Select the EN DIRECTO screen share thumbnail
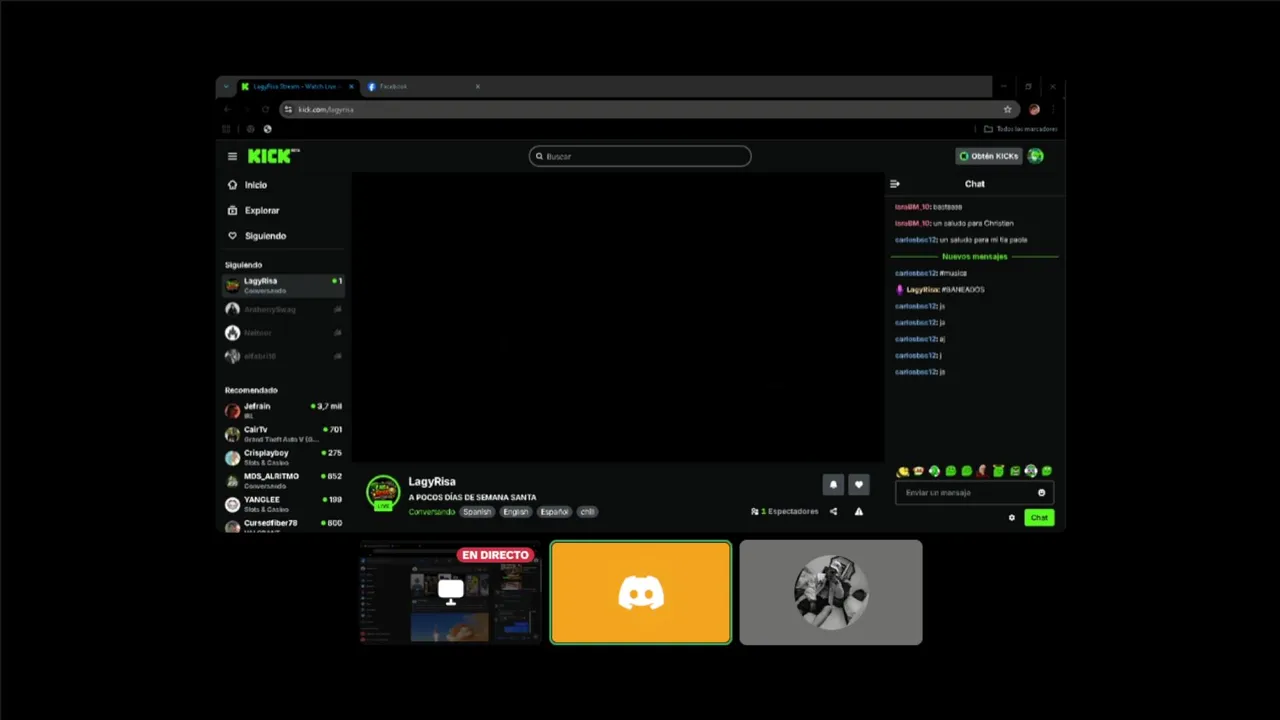The width and height of the screenshot is (1280, 720). (450, 592)
